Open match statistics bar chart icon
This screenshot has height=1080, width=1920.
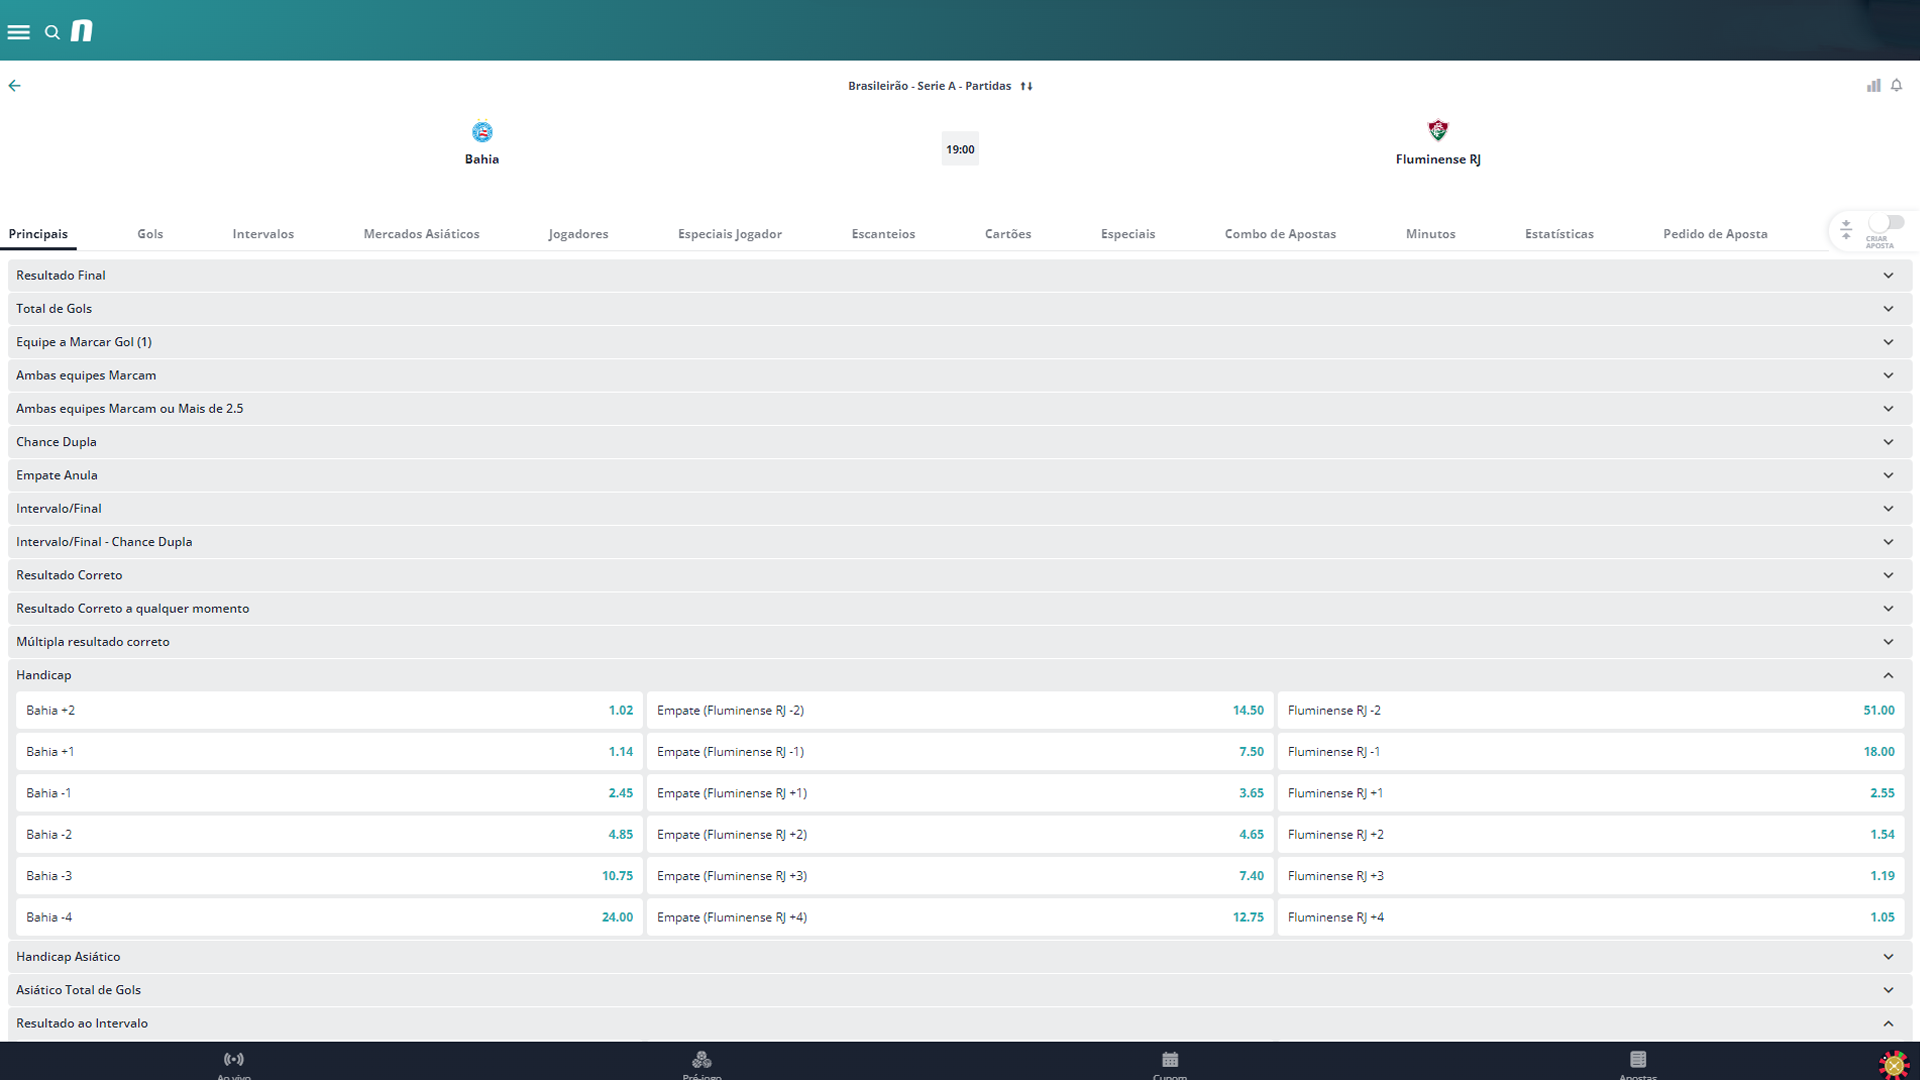click(x=1873, y=86)
